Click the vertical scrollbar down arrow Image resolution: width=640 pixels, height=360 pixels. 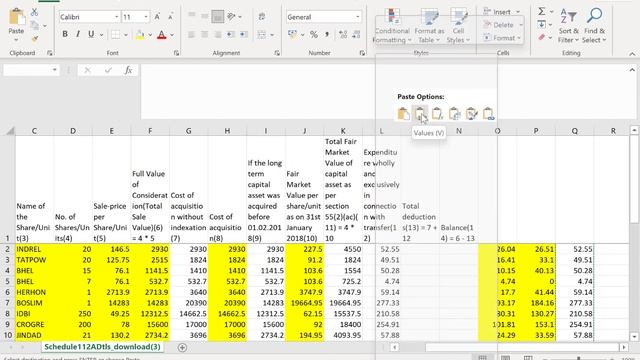[x=634, y=337]
